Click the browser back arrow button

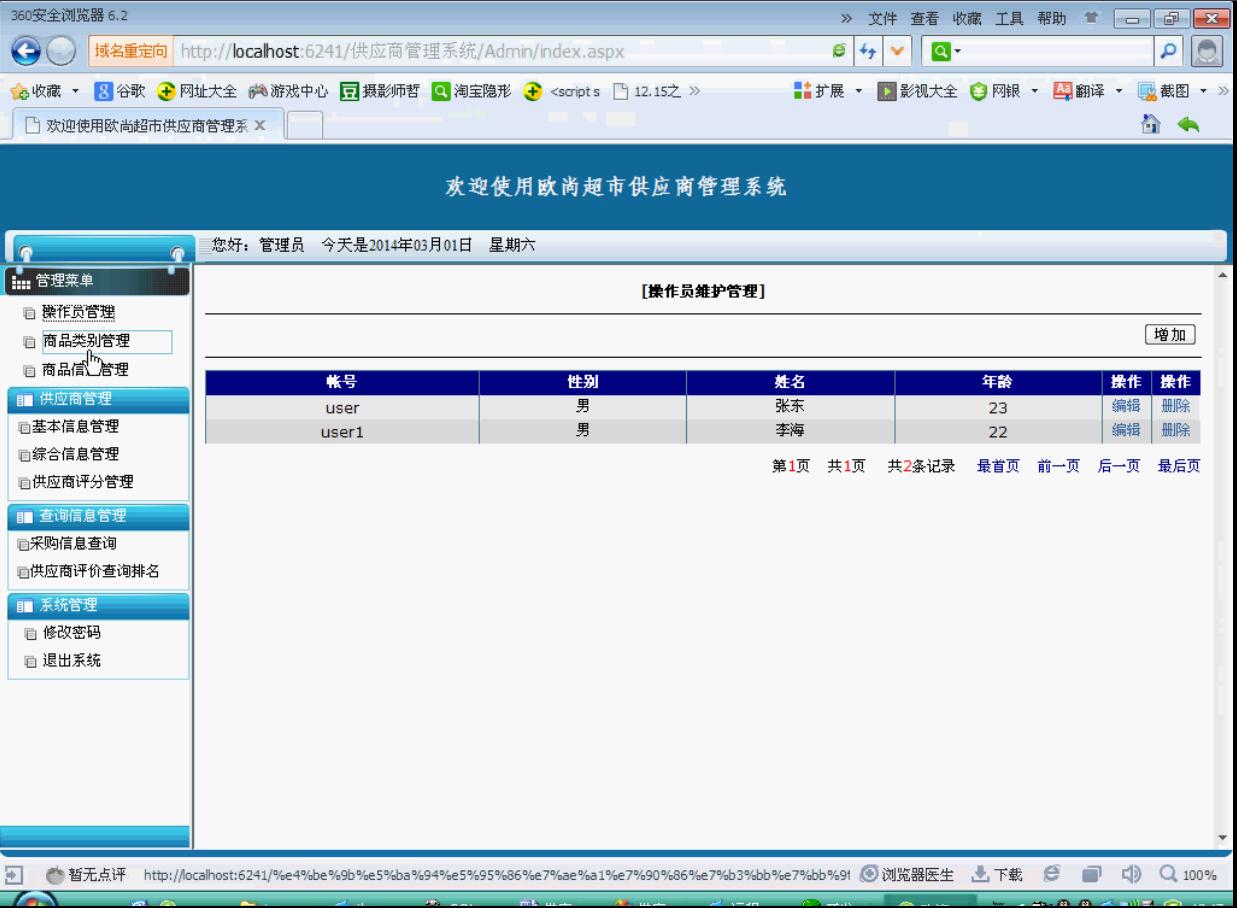24,50
